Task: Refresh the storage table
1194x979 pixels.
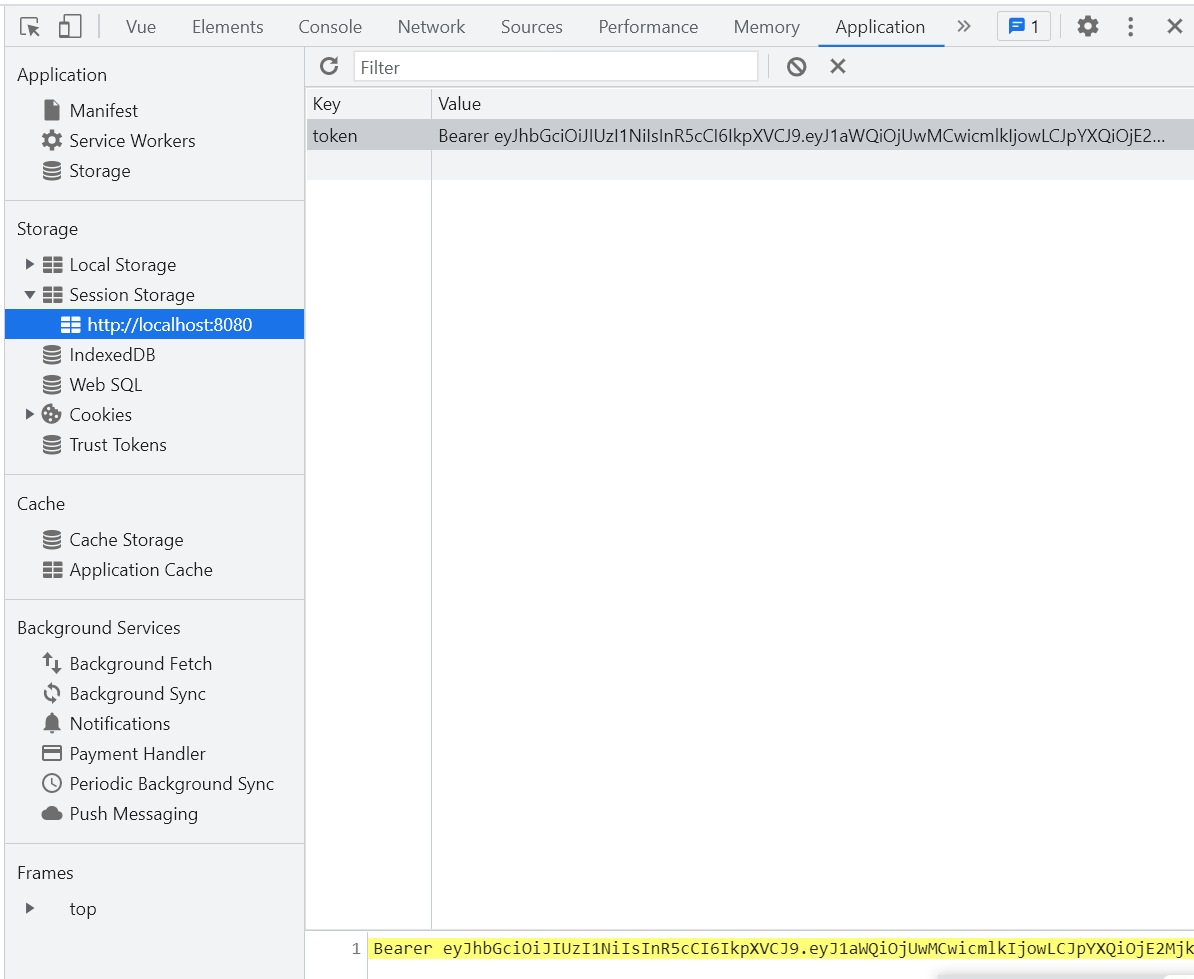Action: click(x=329, y=67)
